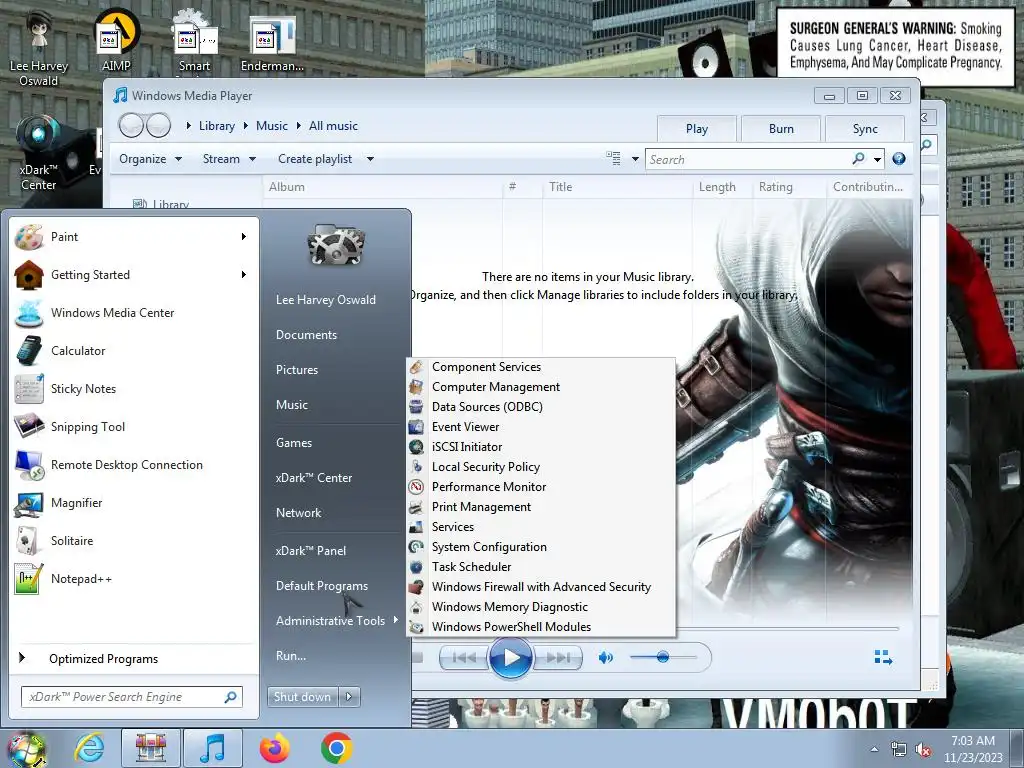
Task: Switch to the Play tab
Action: point(697,129)
